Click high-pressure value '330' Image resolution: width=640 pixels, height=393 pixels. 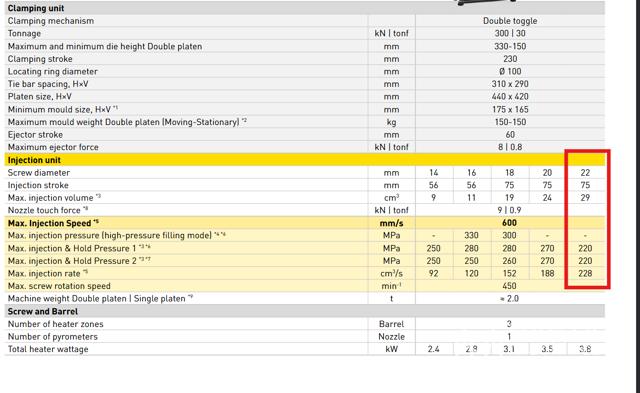pyautogui.click(x=471, y=235)
